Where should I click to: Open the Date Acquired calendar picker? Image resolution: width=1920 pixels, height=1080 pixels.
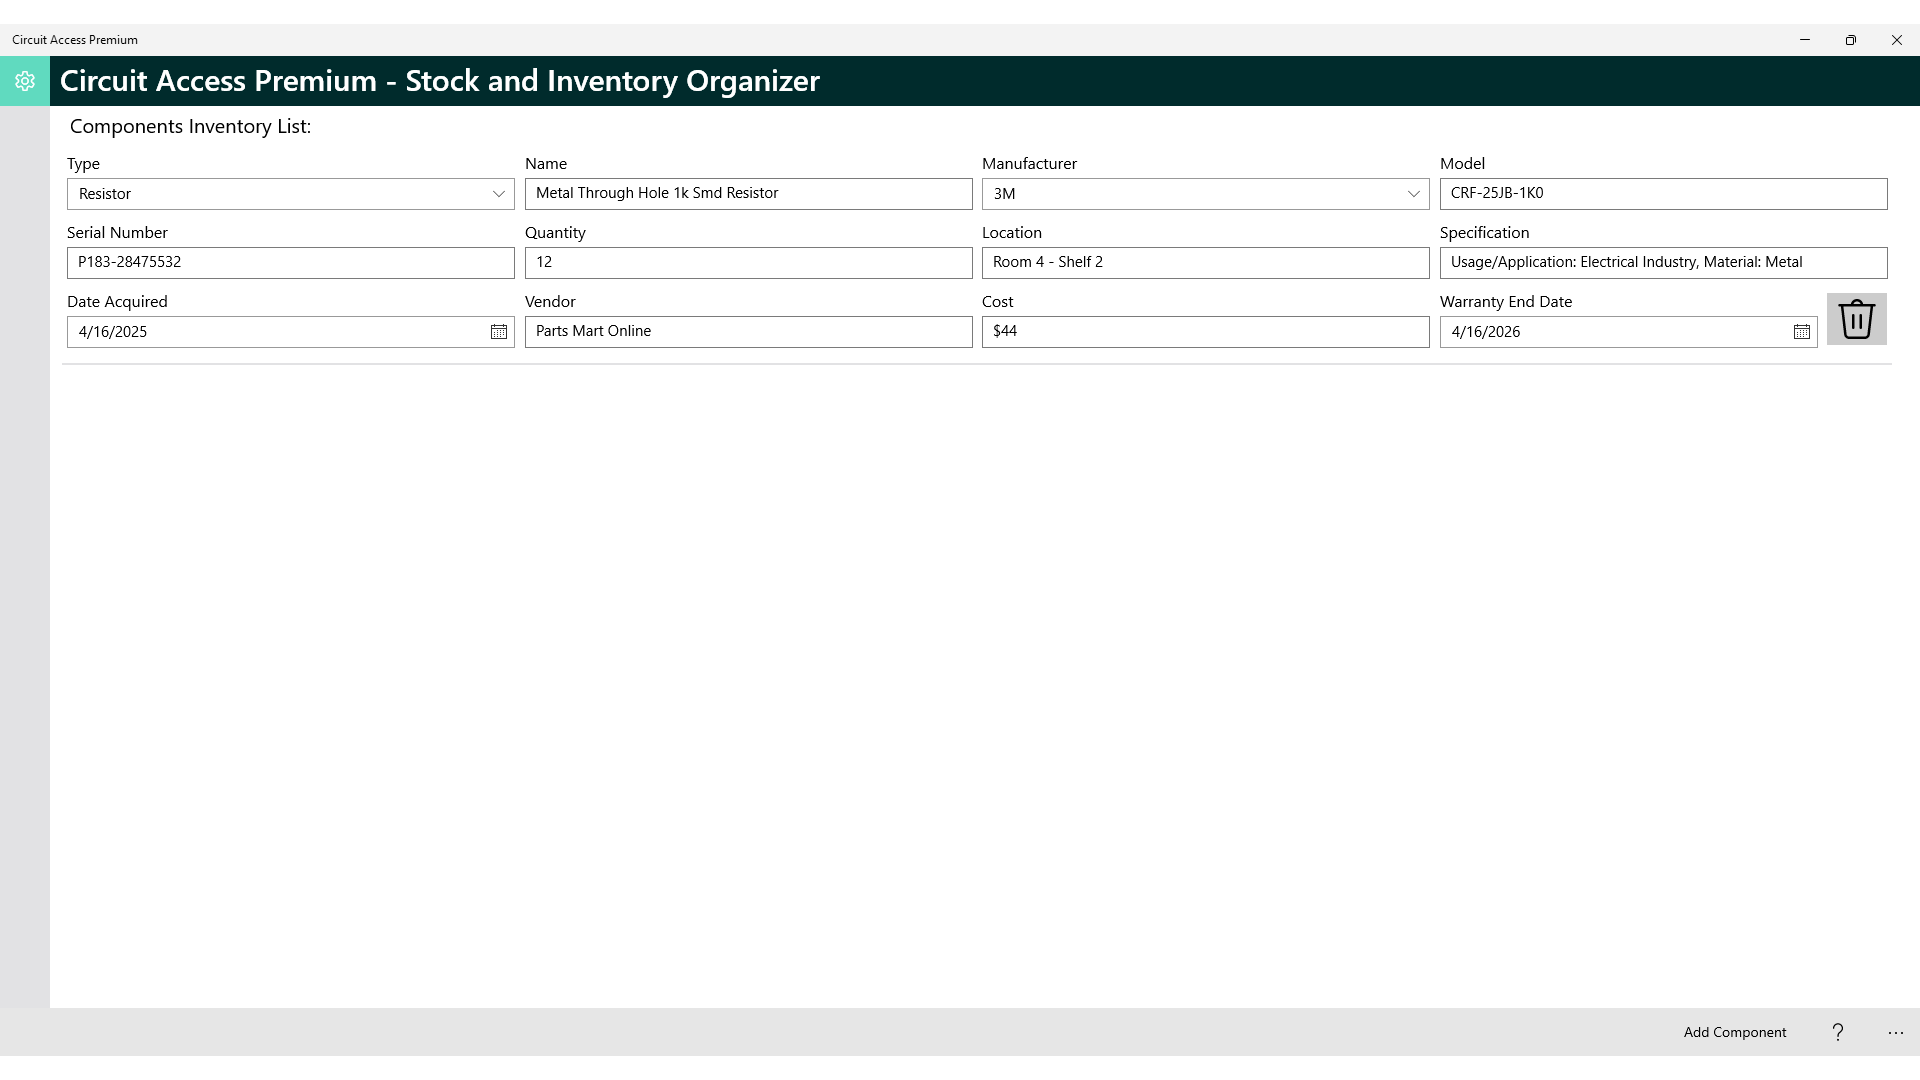point(500,331)
